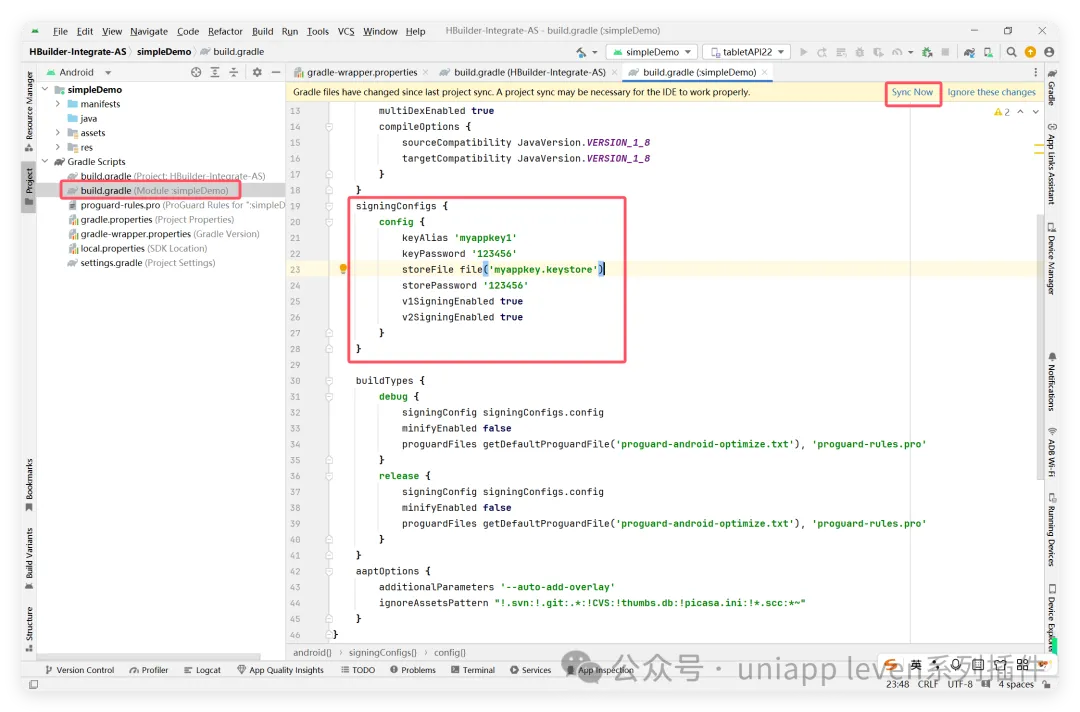1080x712 pixels.
Task: Click Collapse All icon in Project panel
Action: click(x=233, y=72)
